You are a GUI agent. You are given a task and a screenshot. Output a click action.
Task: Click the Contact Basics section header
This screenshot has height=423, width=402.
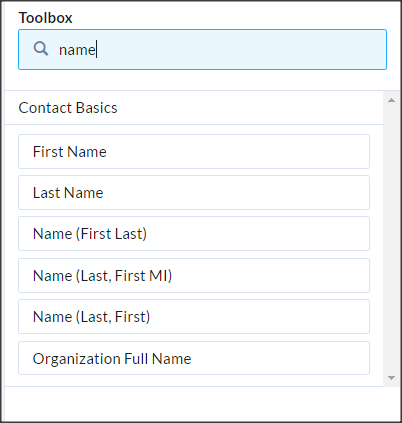click(x=194, y=108)
